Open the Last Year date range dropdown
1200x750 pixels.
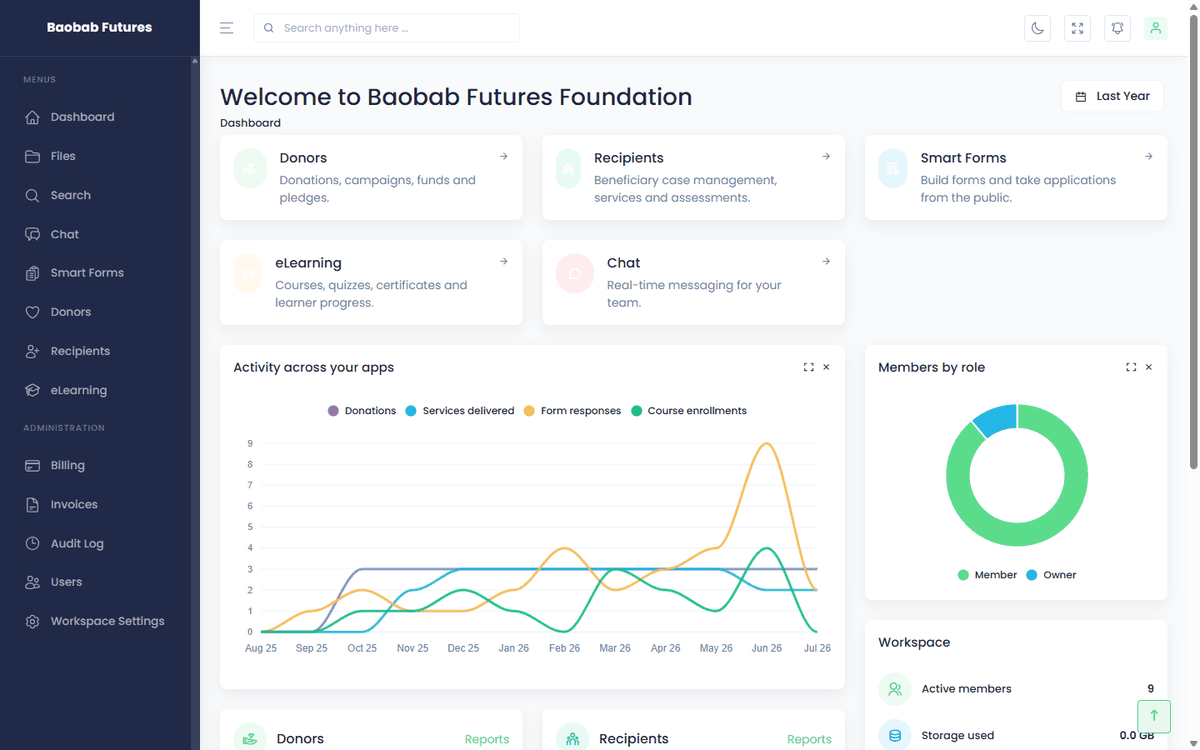coord(1112,96)
